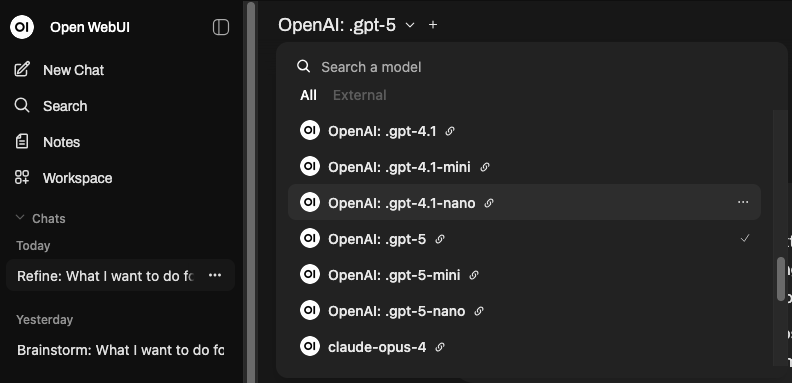Open the Brainstorm chat from Yesterday
This screenshot has width=792, height=383.
(120, 350)
